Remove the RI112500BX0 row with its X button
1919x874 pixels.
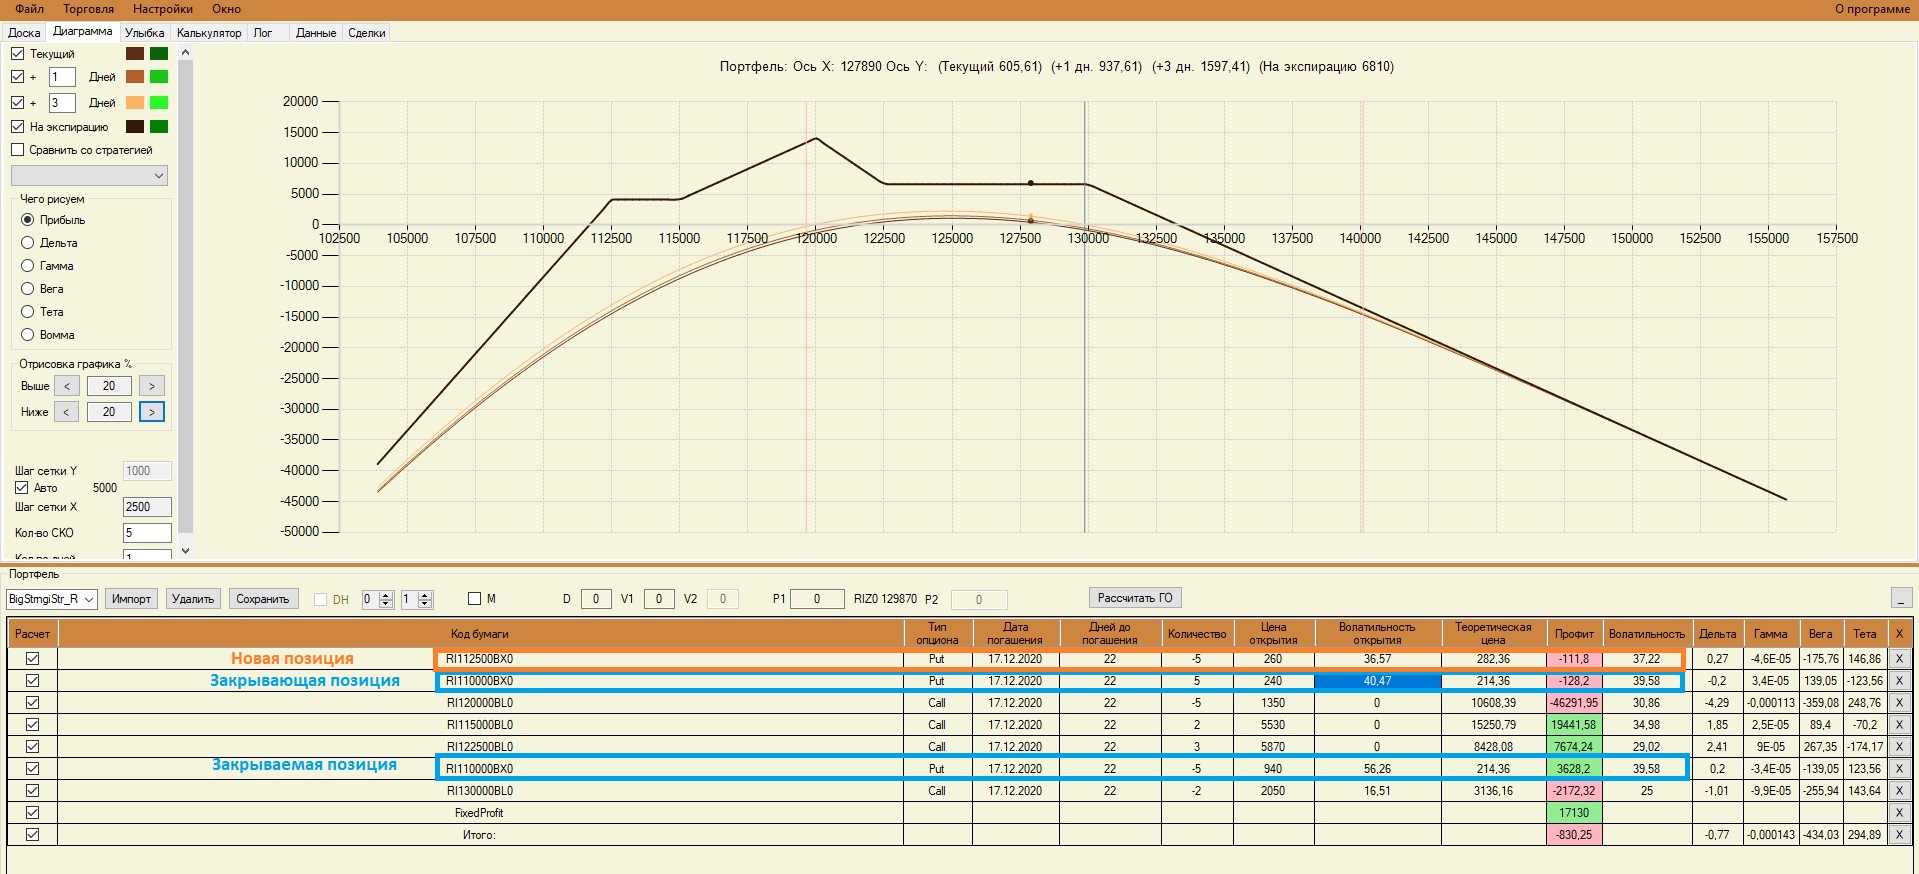click(x=1899, y=659)
